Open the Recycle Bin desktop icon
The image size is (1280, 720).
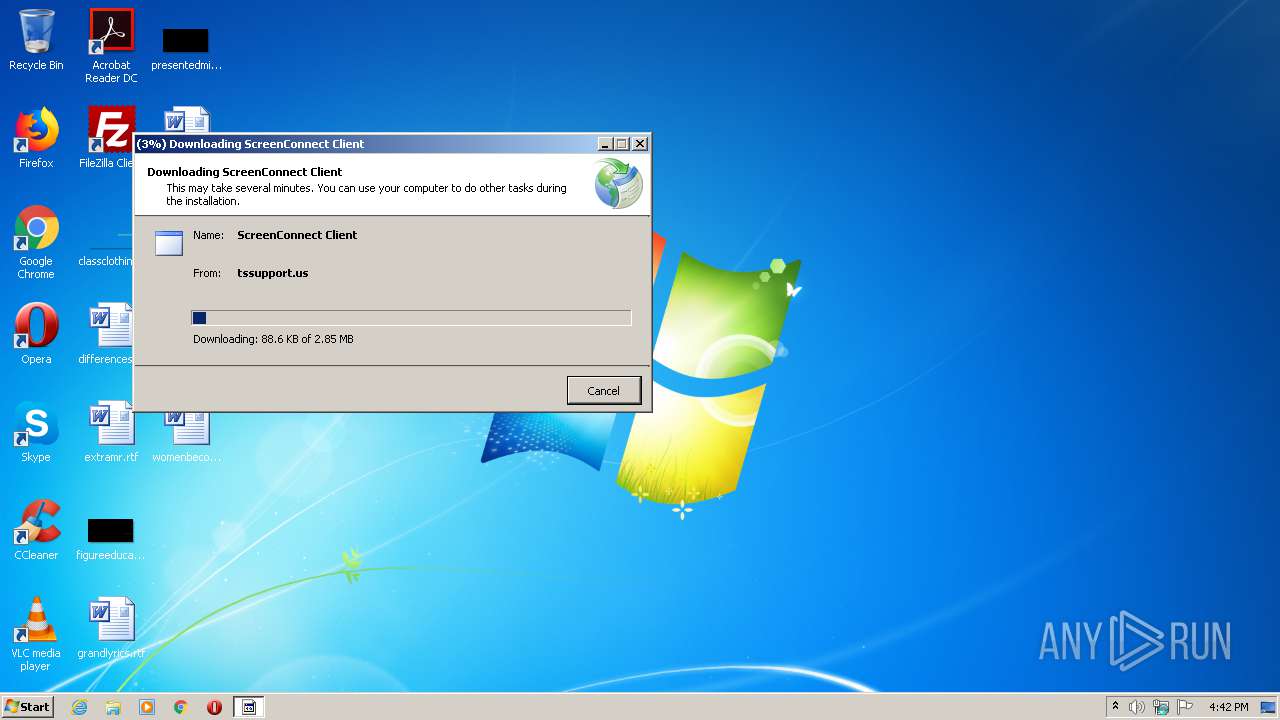pos(36,41)
